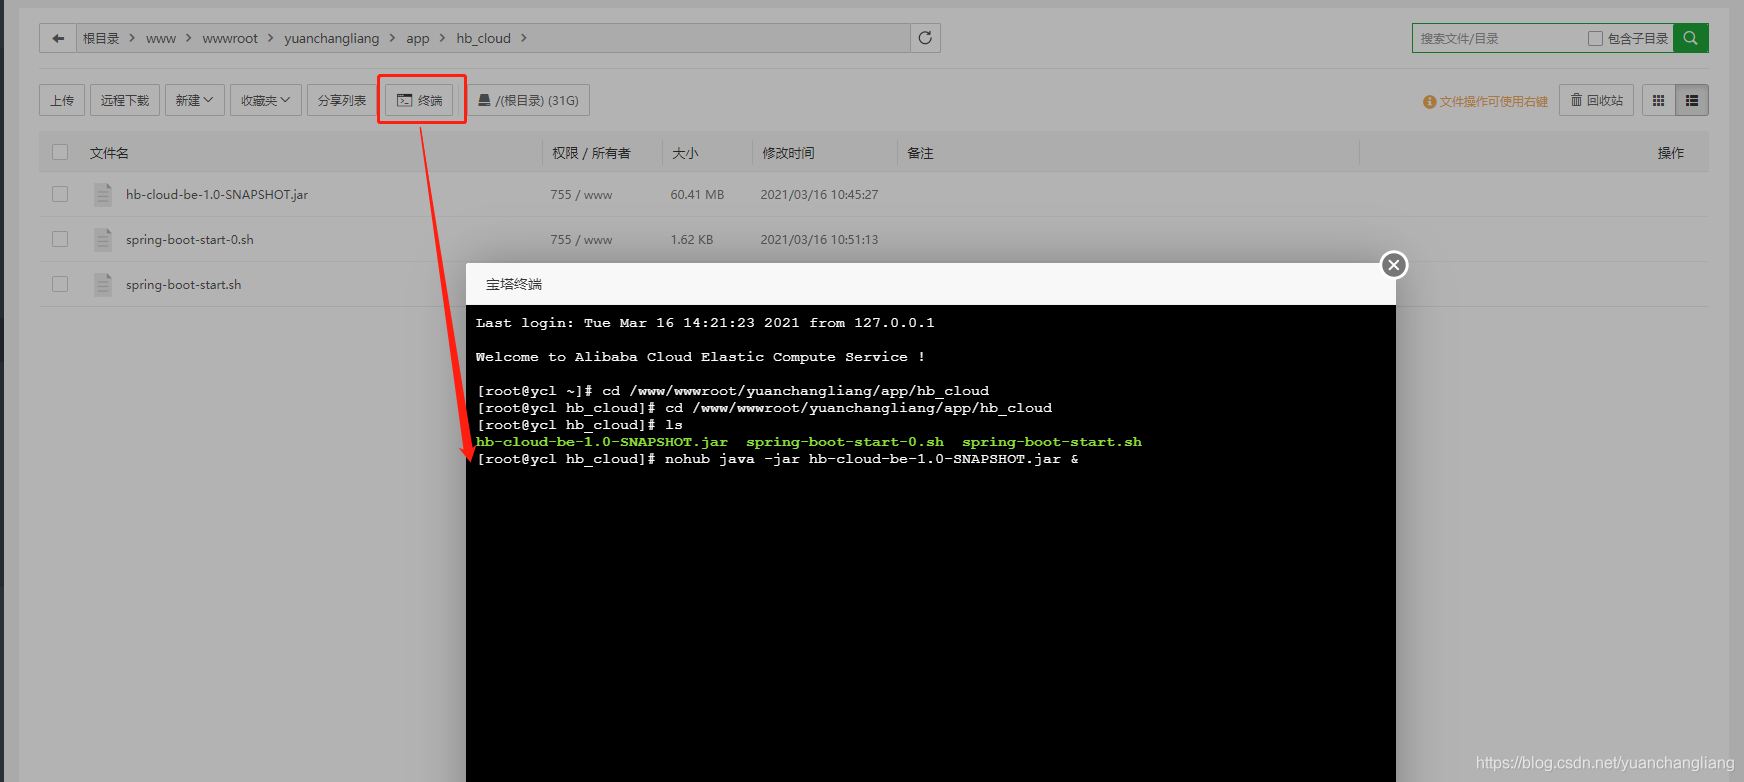Click the 上传 upload button
The image size is (1744, 782).
[x=62, y=100]
